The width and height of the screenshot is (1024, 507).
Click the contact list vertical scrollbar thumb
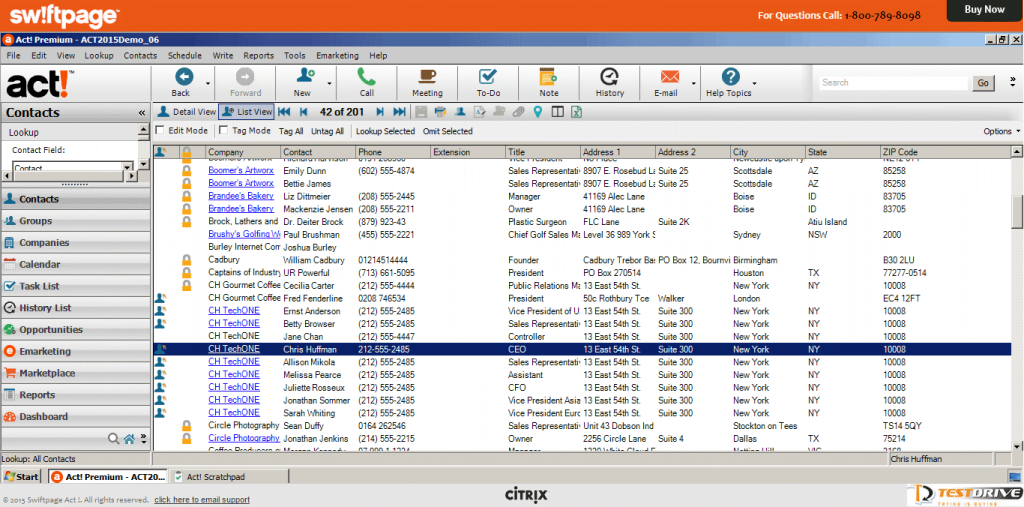point(1017,211)
